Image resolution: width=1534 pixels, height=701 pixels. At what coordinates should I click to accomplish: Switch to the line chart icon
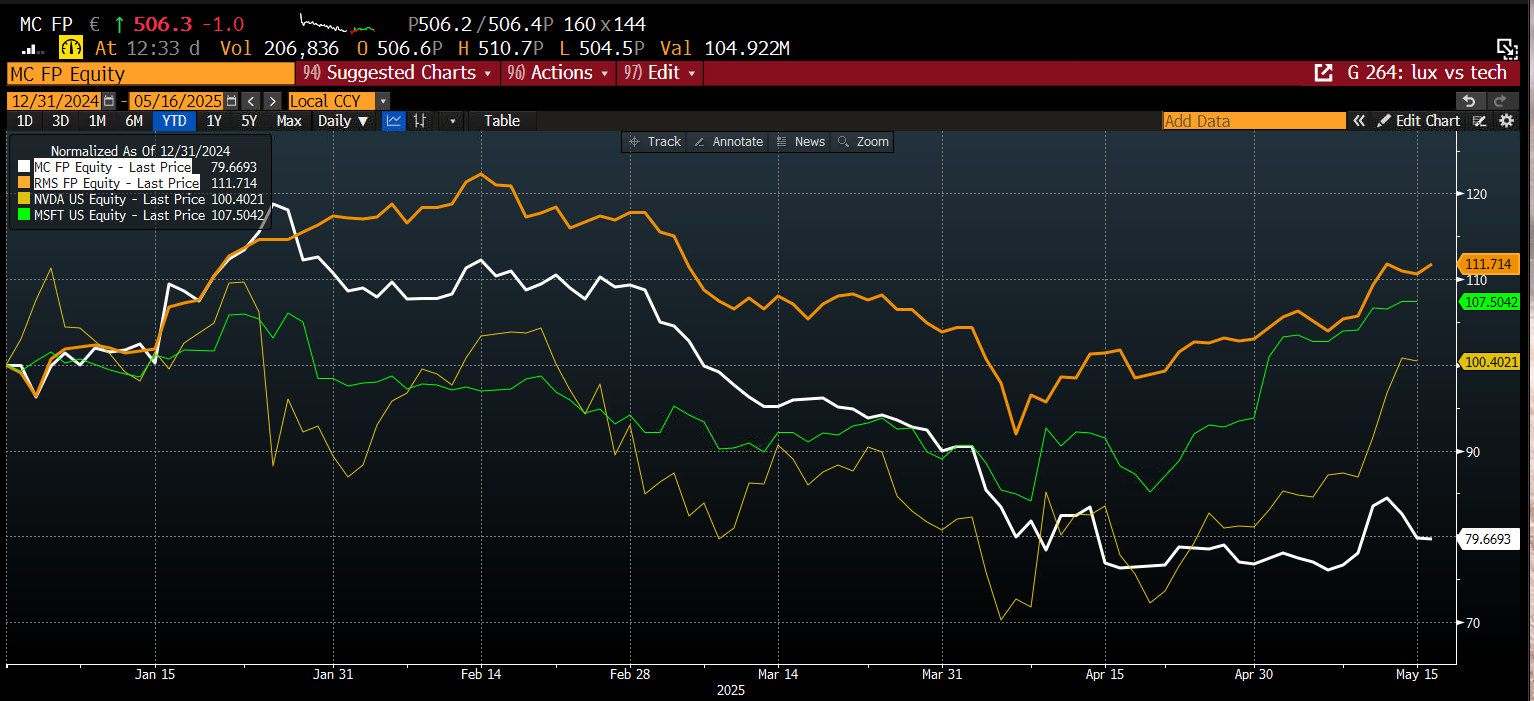[x=394, y=121]
